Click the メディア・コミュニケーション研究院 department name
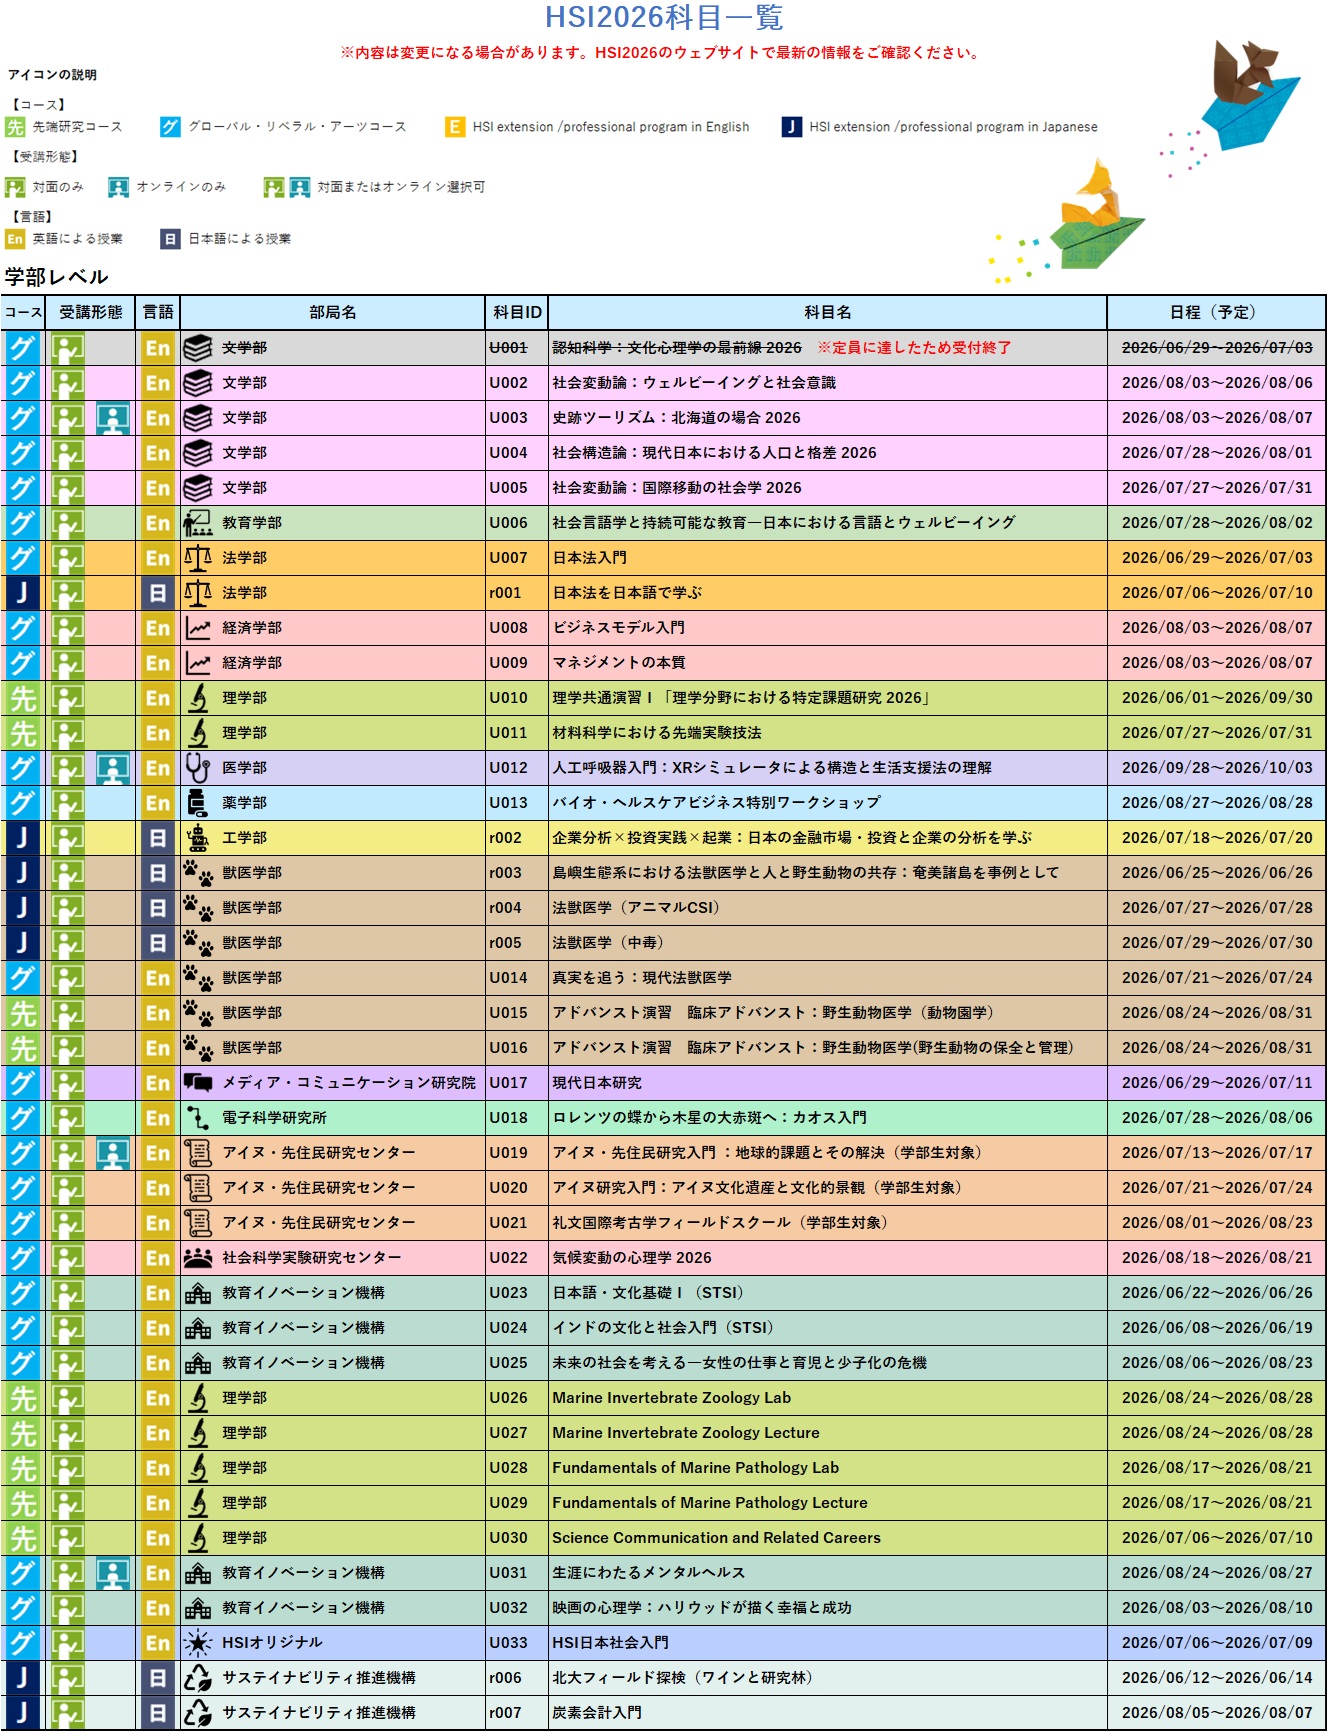Screen dimensions: 1327x1731 tap(349, 1083)
